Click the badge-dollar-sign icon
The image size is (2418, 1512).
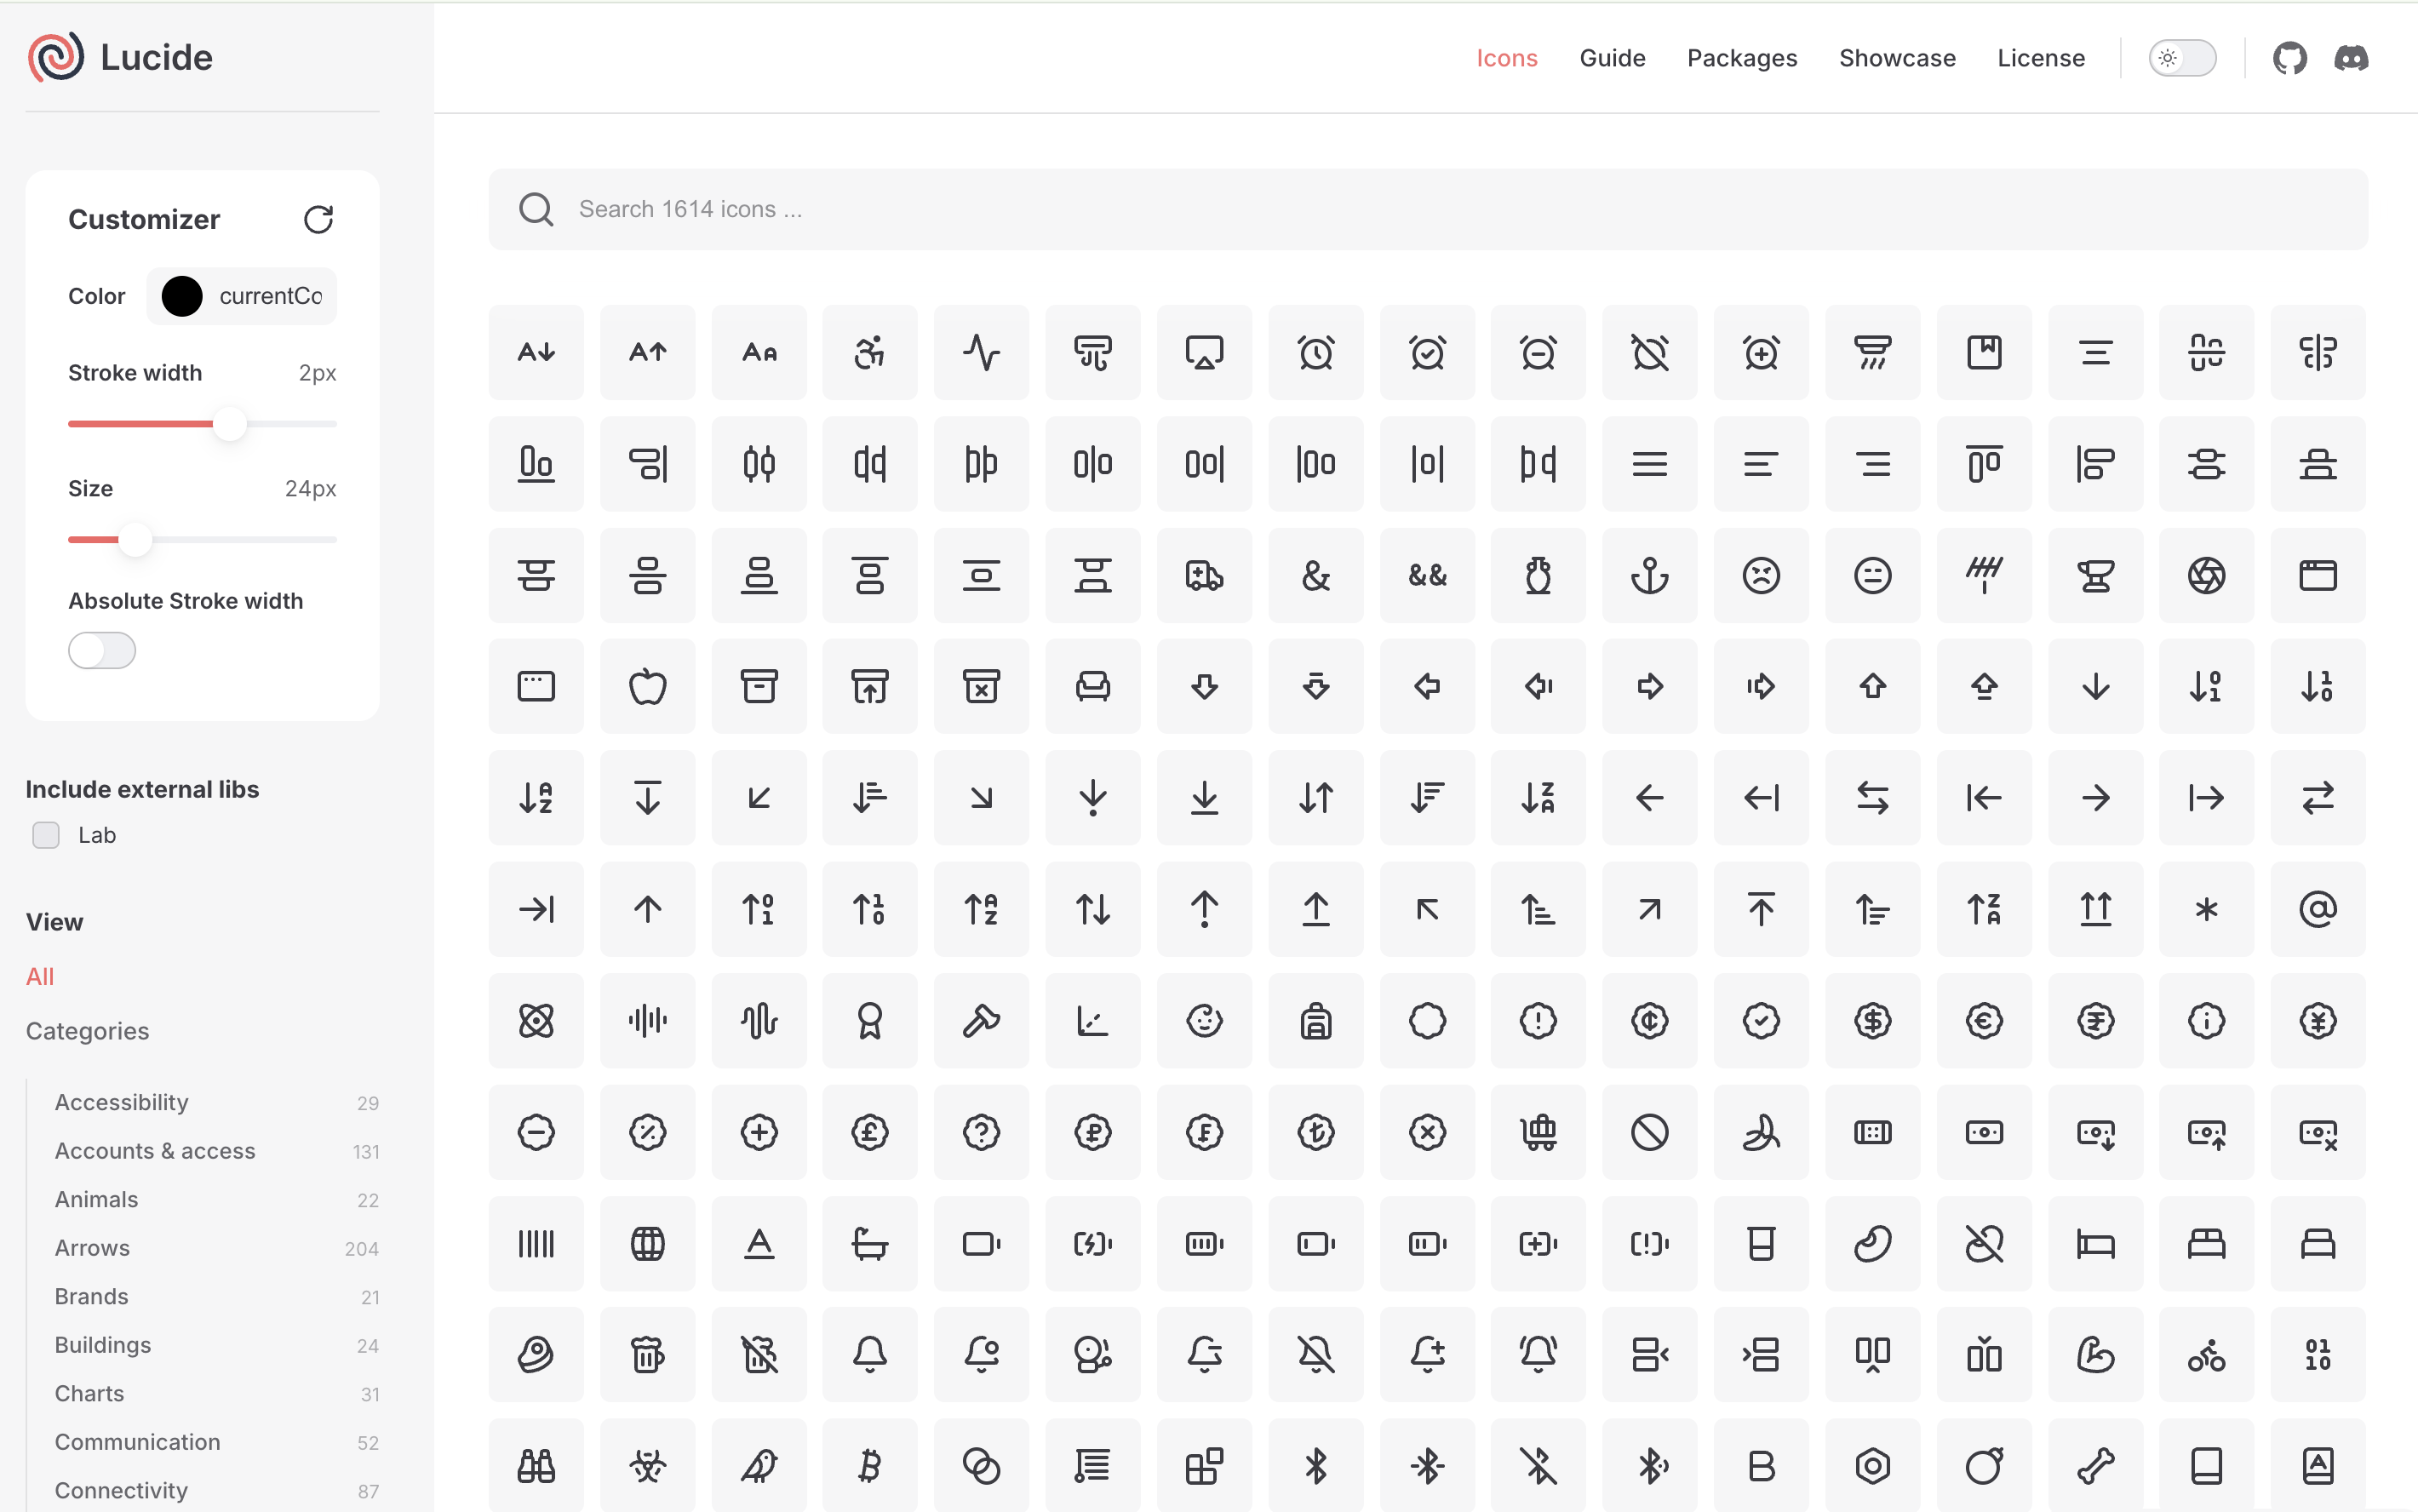[1873, 1021]
